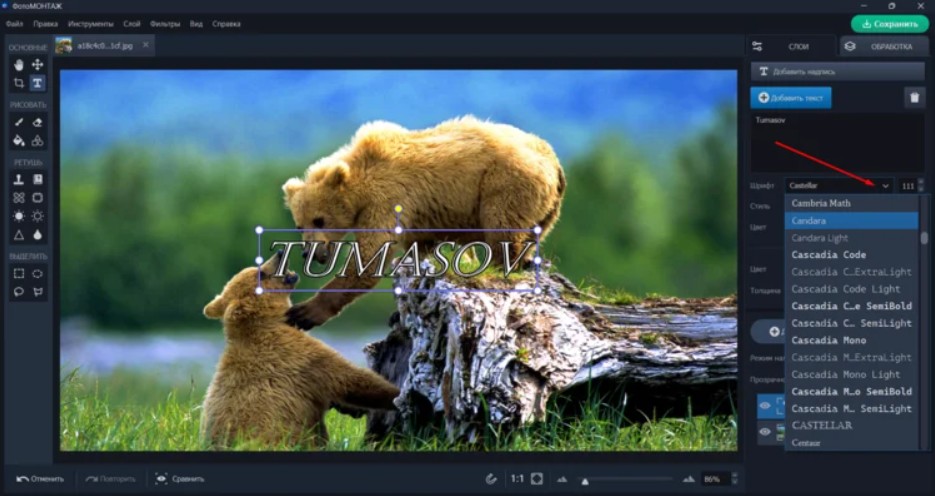Toggle visibility of the second layer
935x496 pixels.
[x=766, y=432]
